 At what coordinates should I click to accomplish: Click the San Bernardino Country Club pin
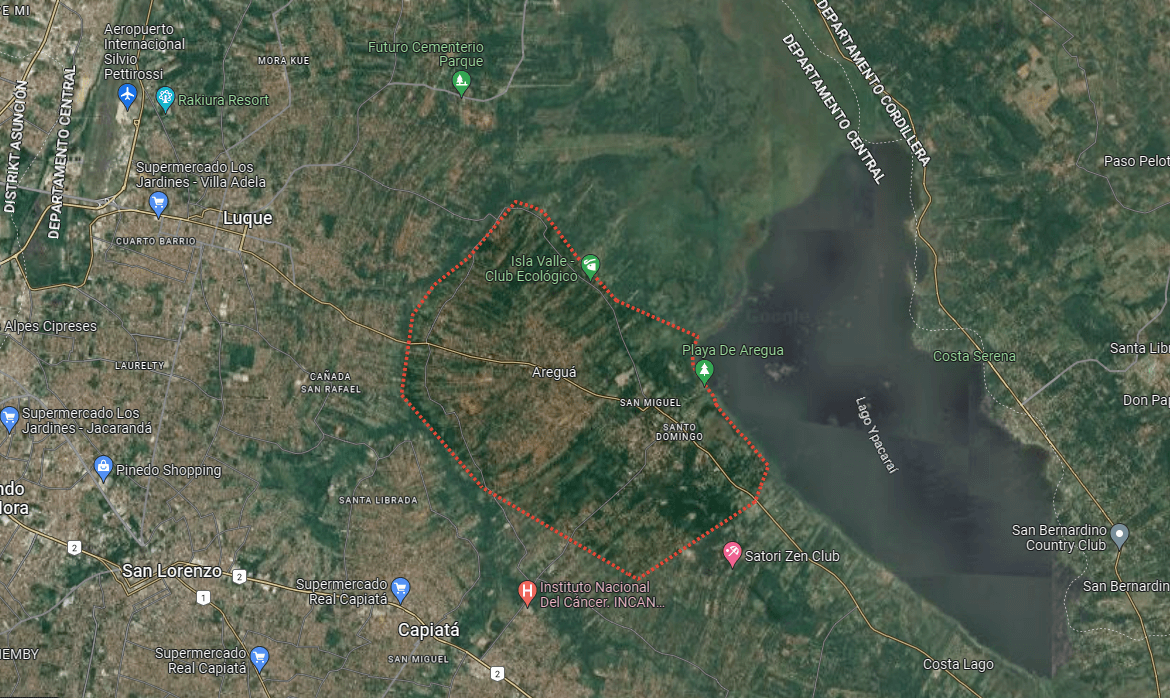(1119, 536)
